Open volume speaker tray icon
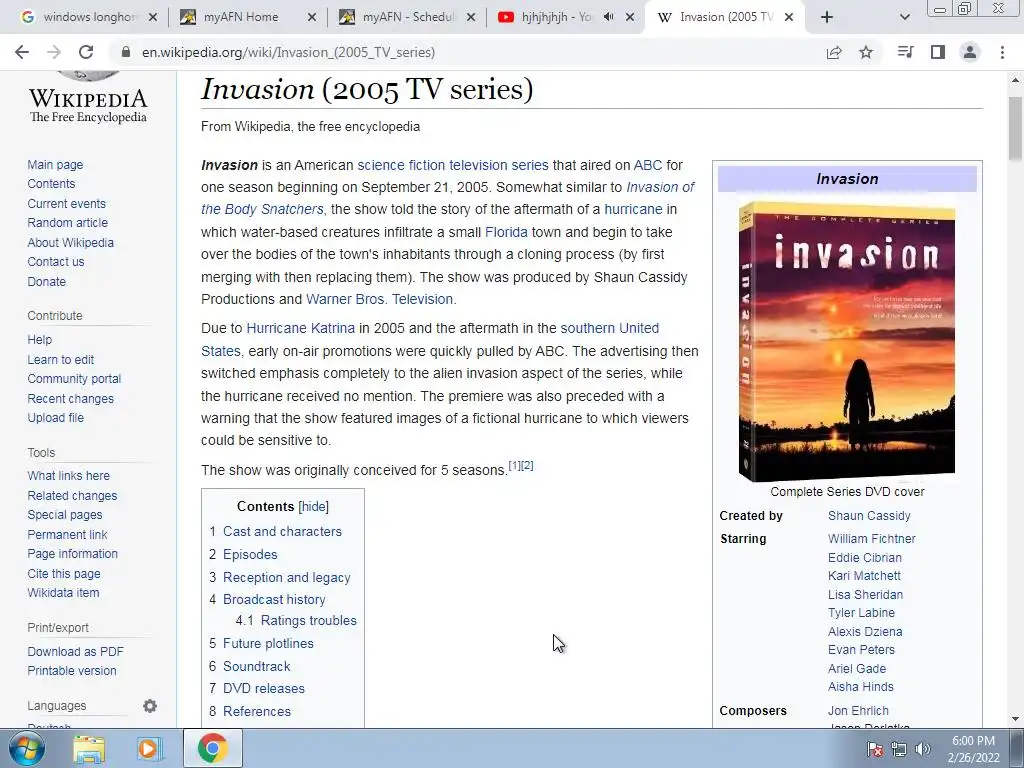 point(923,749)
